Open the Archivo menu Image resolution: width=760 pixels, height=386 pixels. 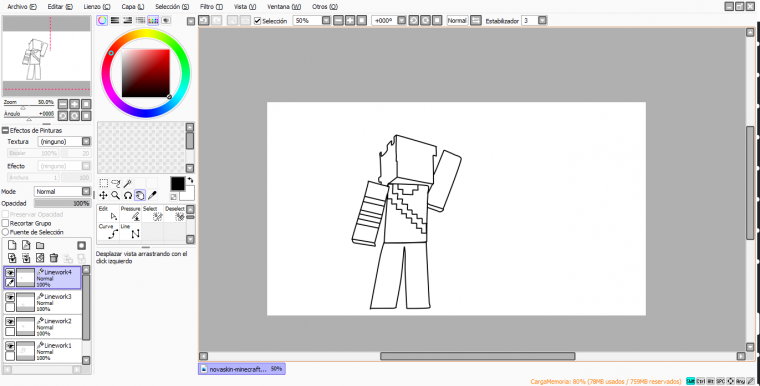(x=22, y=7)
